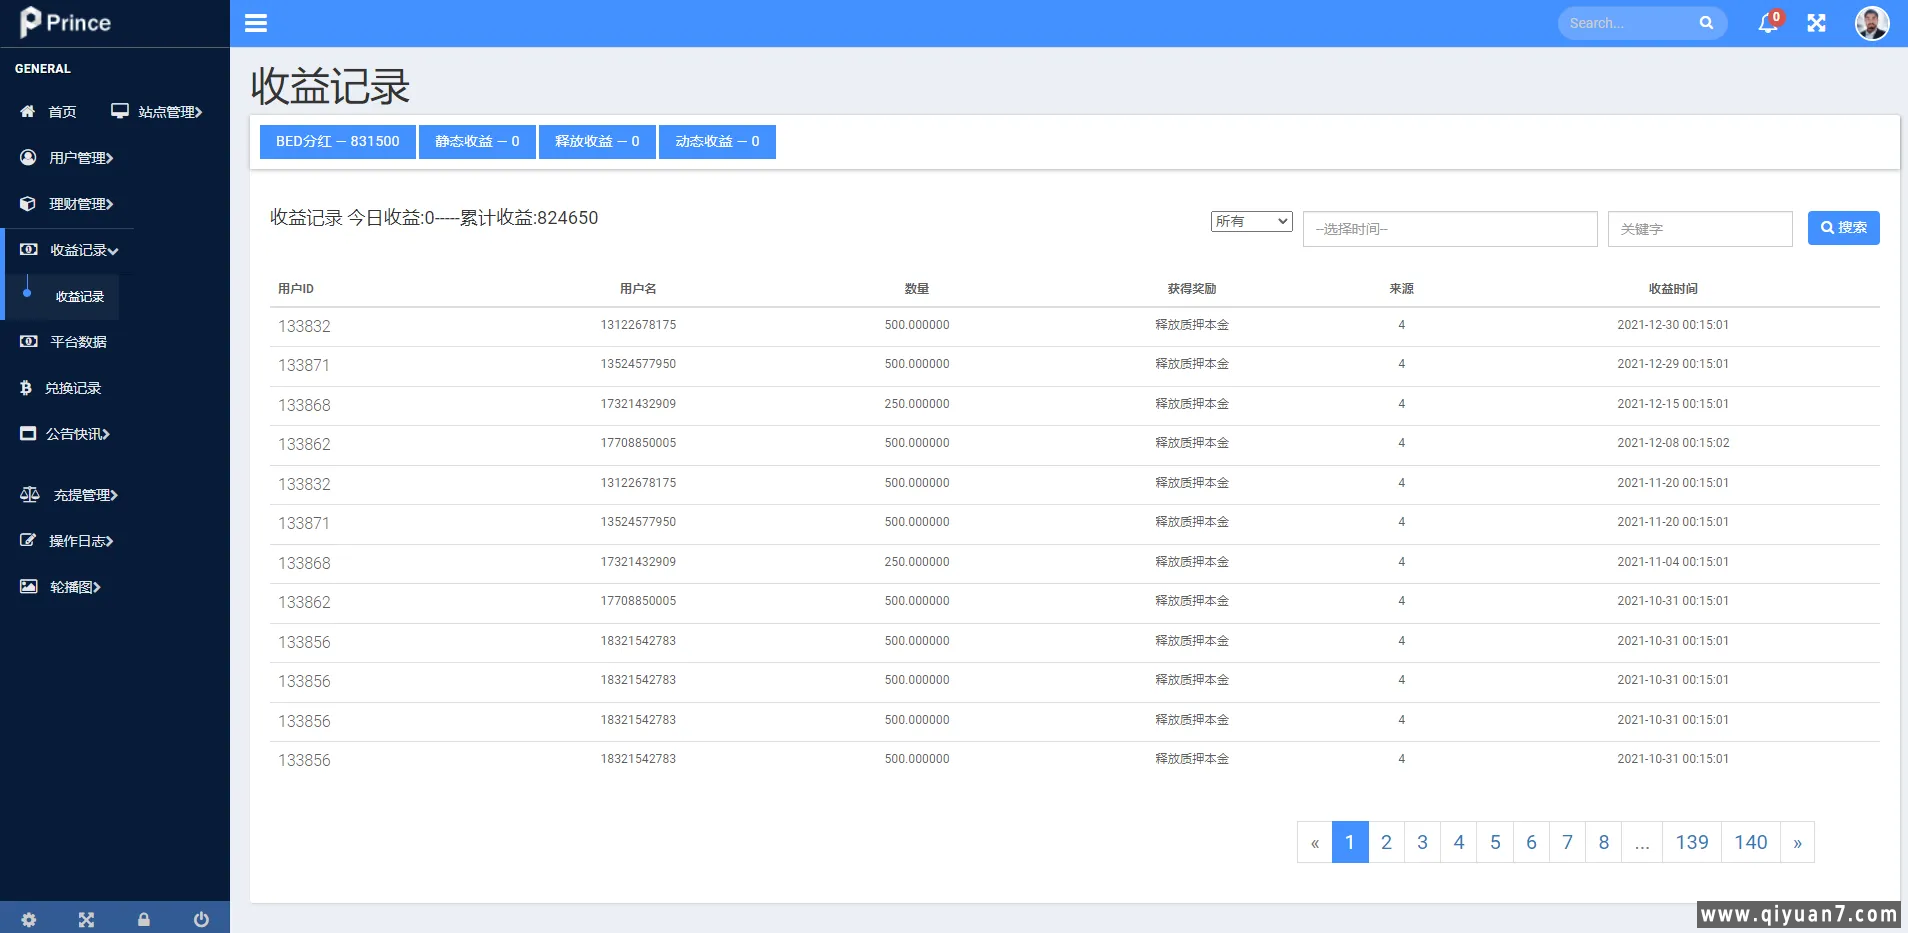Expand the 用户管理 sidebar menu

80,158
